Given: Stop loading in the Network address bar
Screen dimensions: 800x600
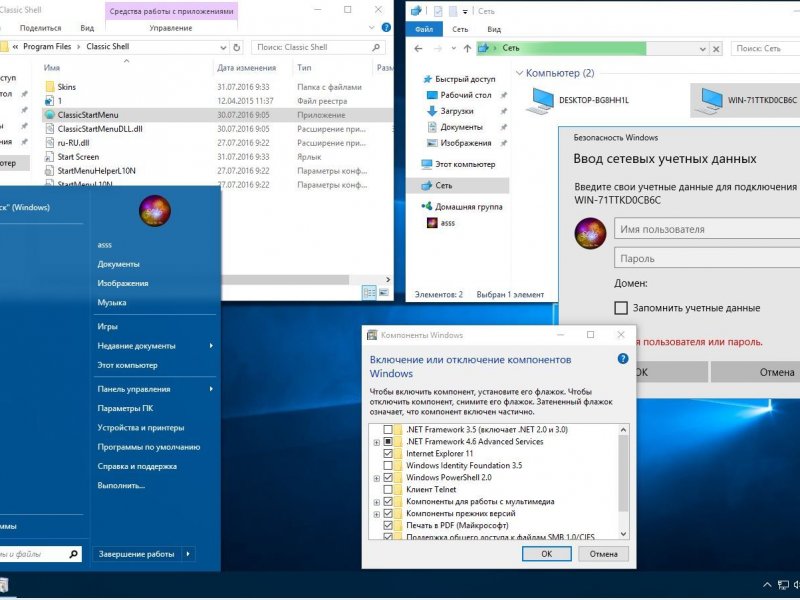Looking at the screenshot, I should coord(716,48).
